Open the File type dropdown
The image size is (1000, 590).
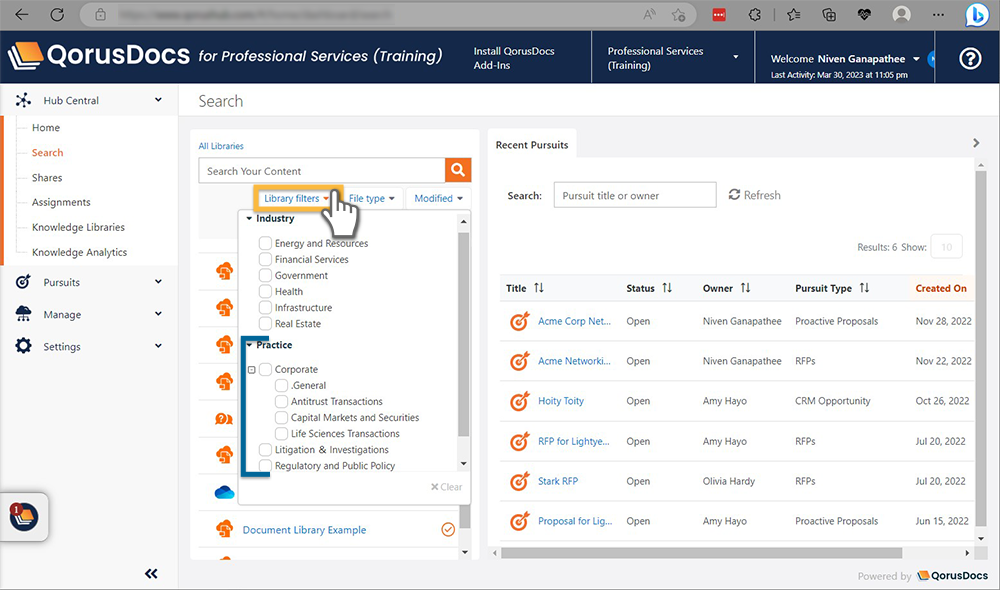[x=371, y=198]
